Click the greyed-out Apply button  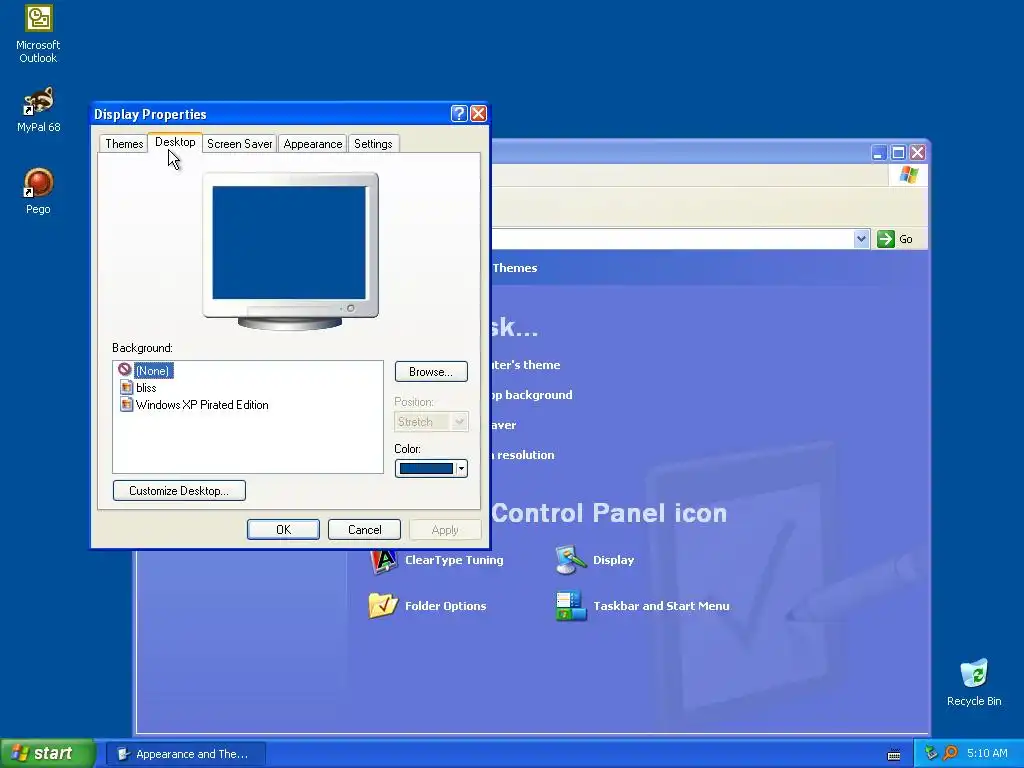[x=445, y=530]
